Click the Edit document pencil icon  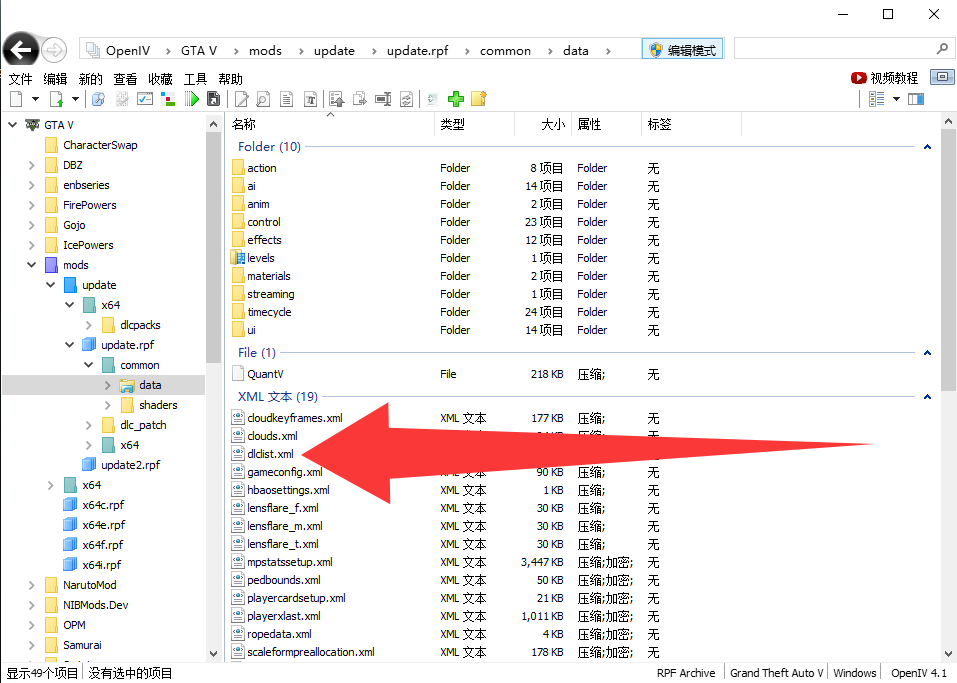point(242,99)
